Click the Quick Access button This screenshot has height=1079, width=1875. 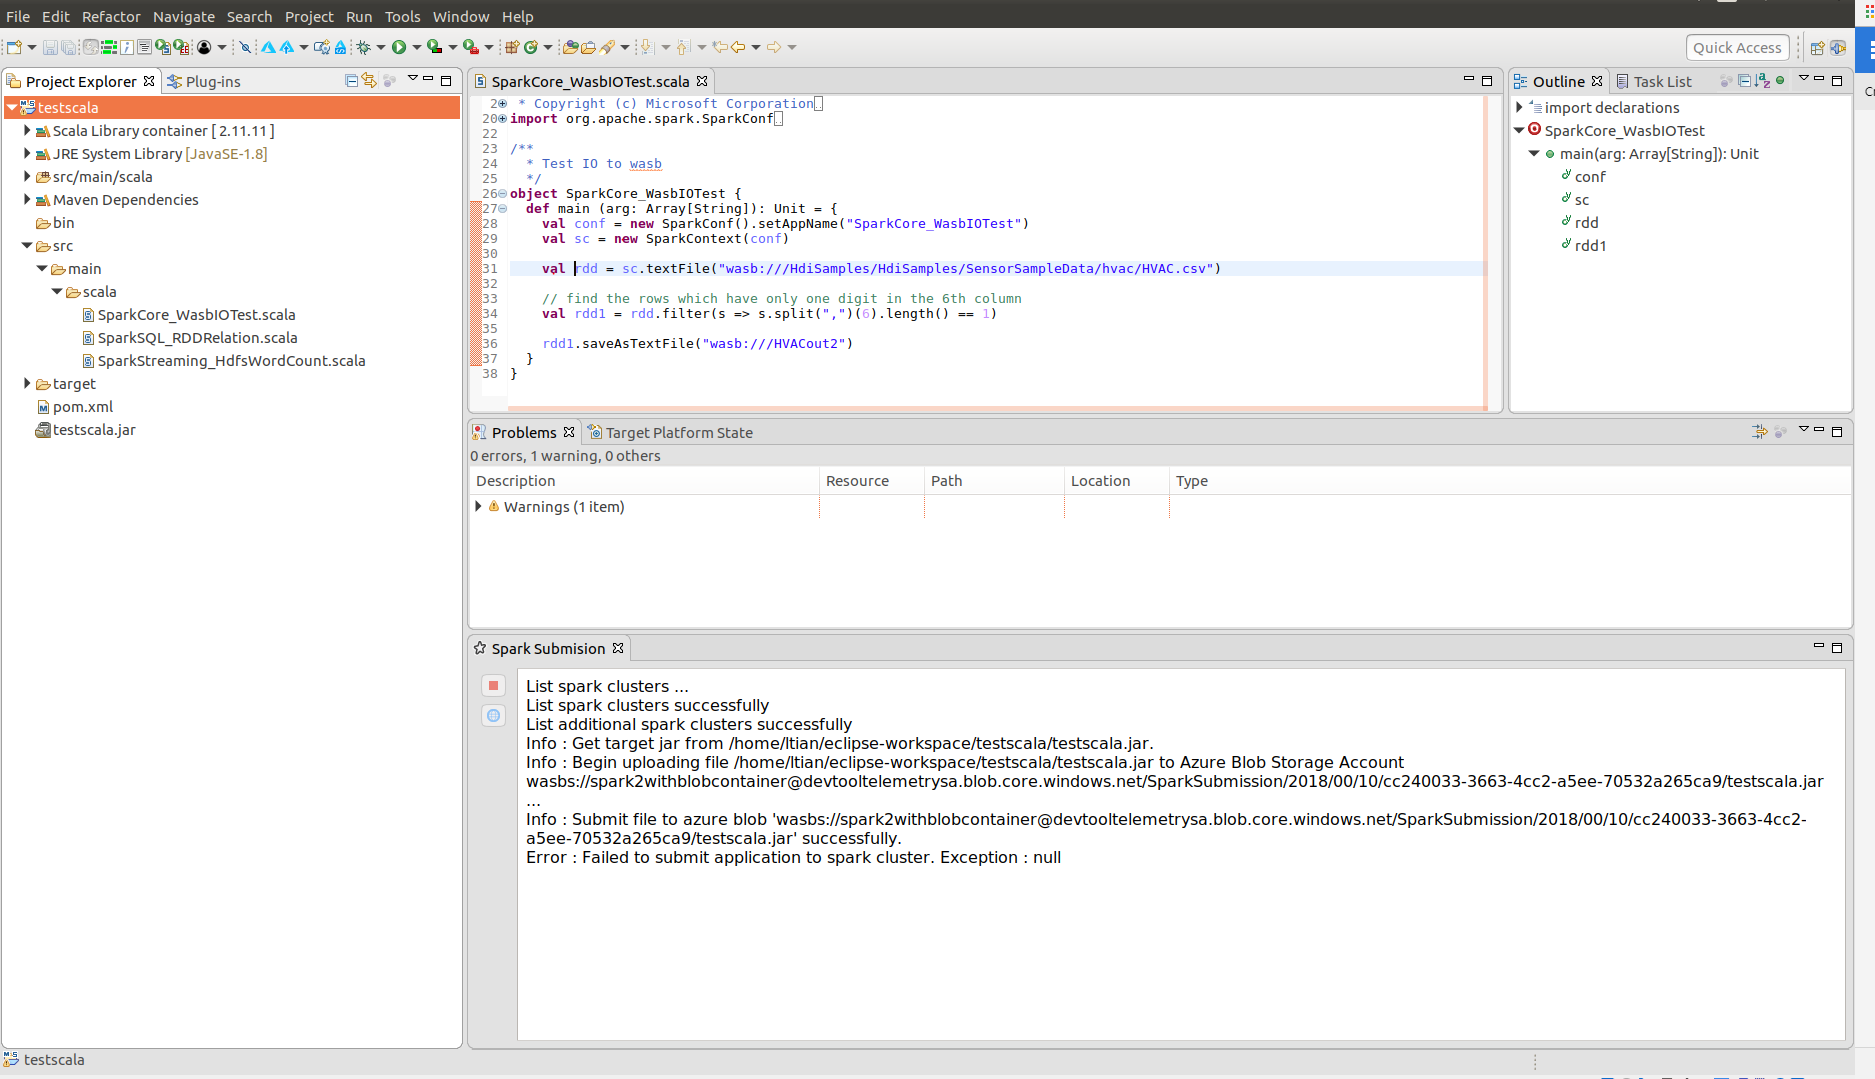1738,47
